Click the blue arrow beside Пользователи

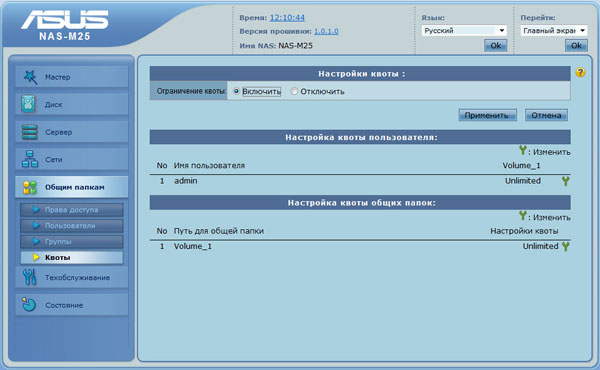click(36, 226)
